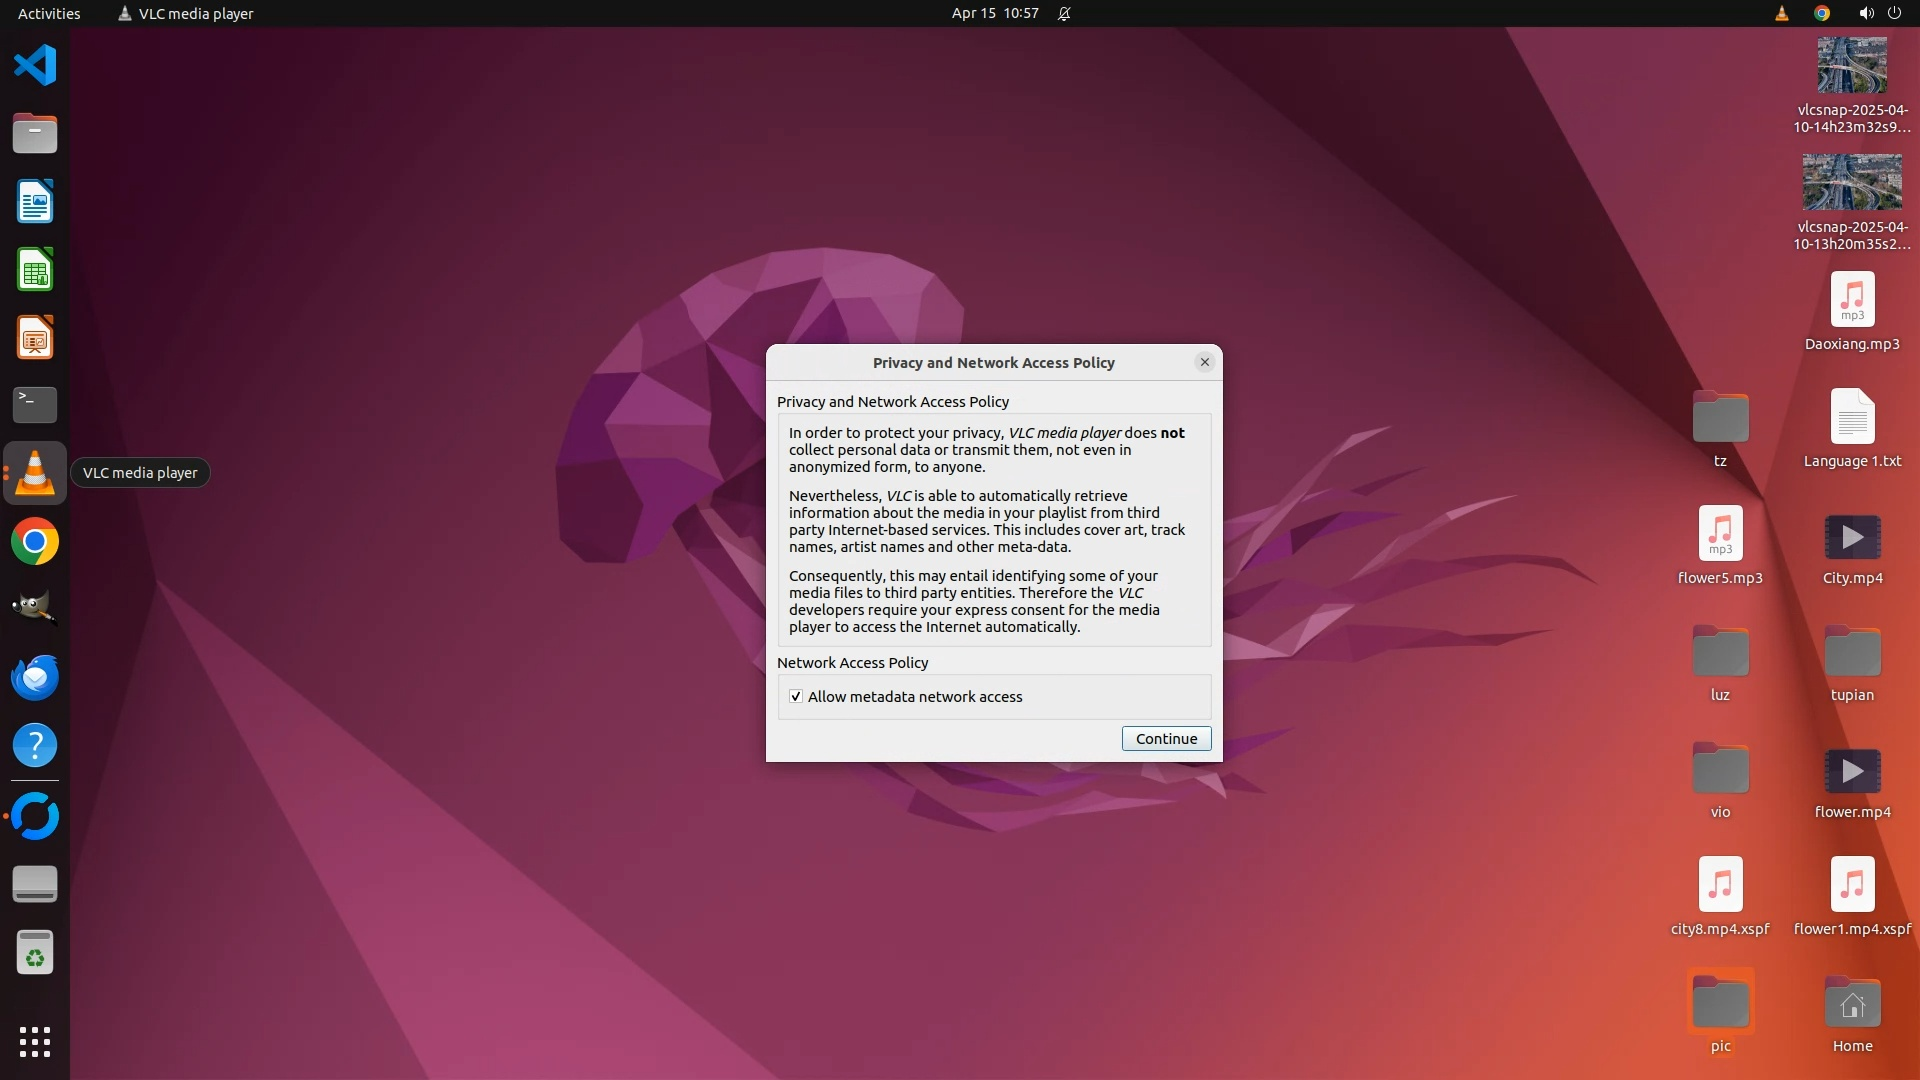
Task: Open Thunderbird mail in the dock
Action: point(35,678)
